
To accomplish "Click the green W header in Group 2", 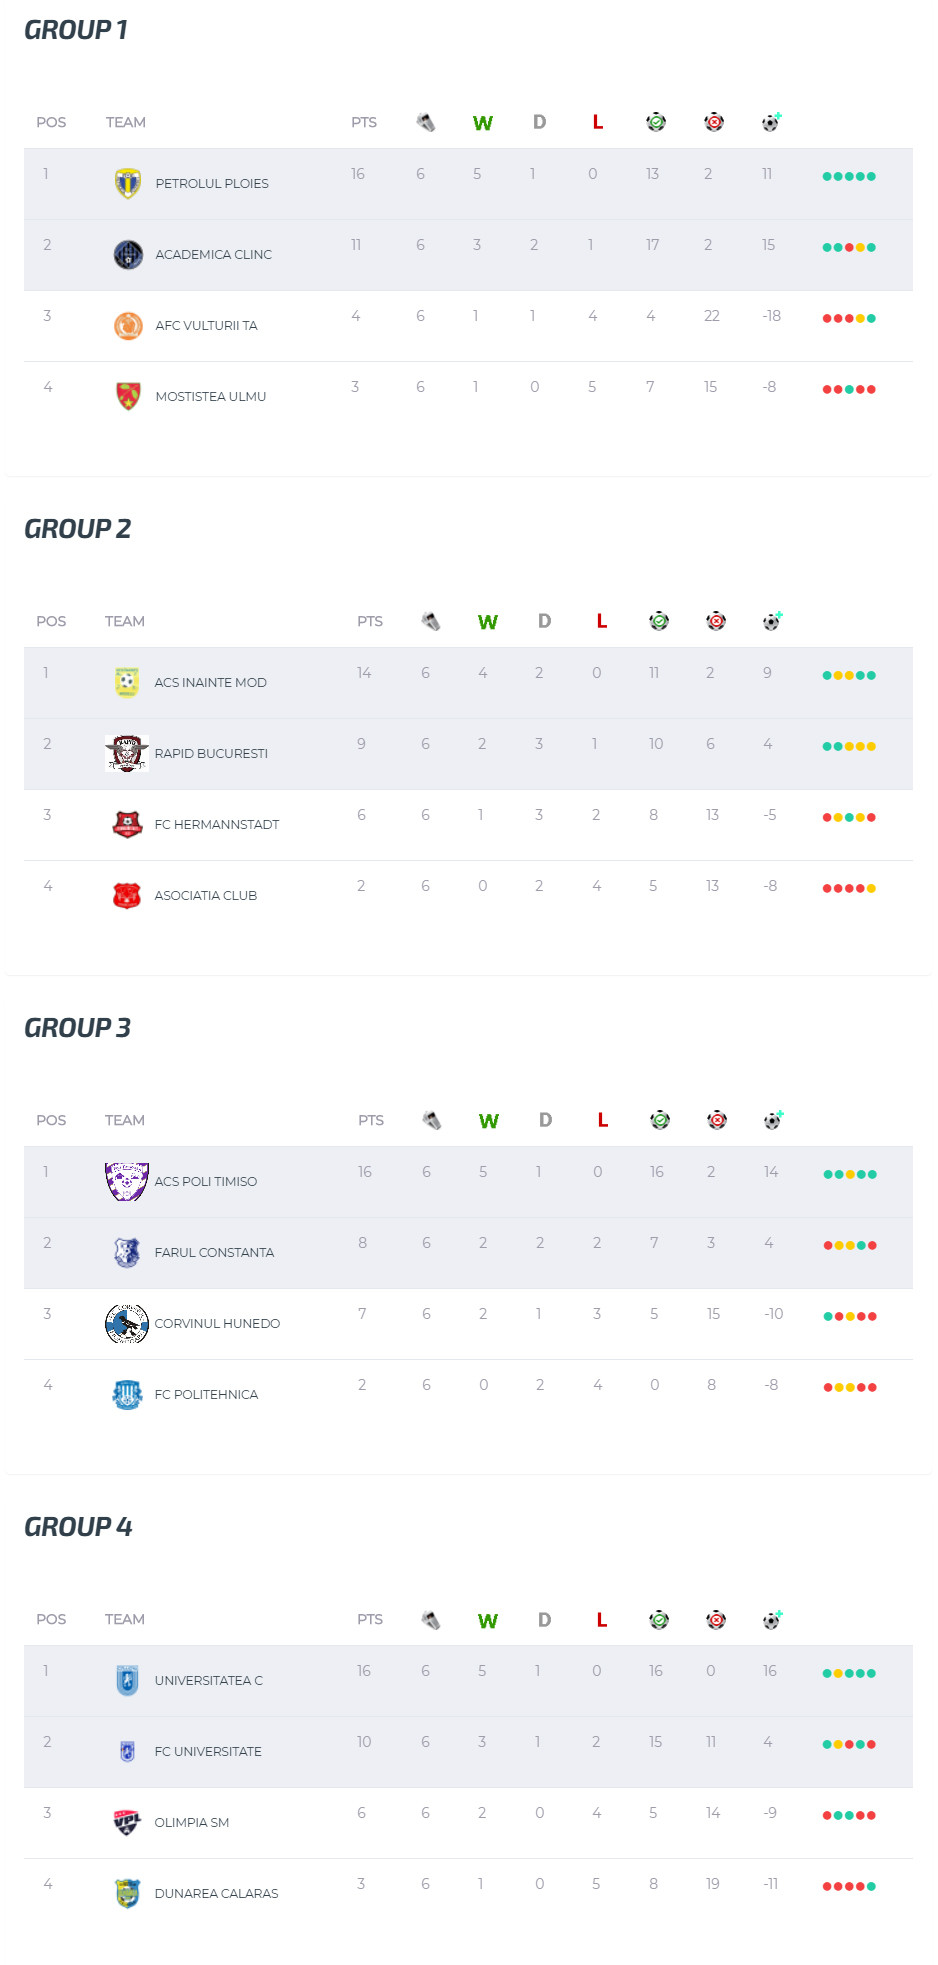I will pos(488,622).
